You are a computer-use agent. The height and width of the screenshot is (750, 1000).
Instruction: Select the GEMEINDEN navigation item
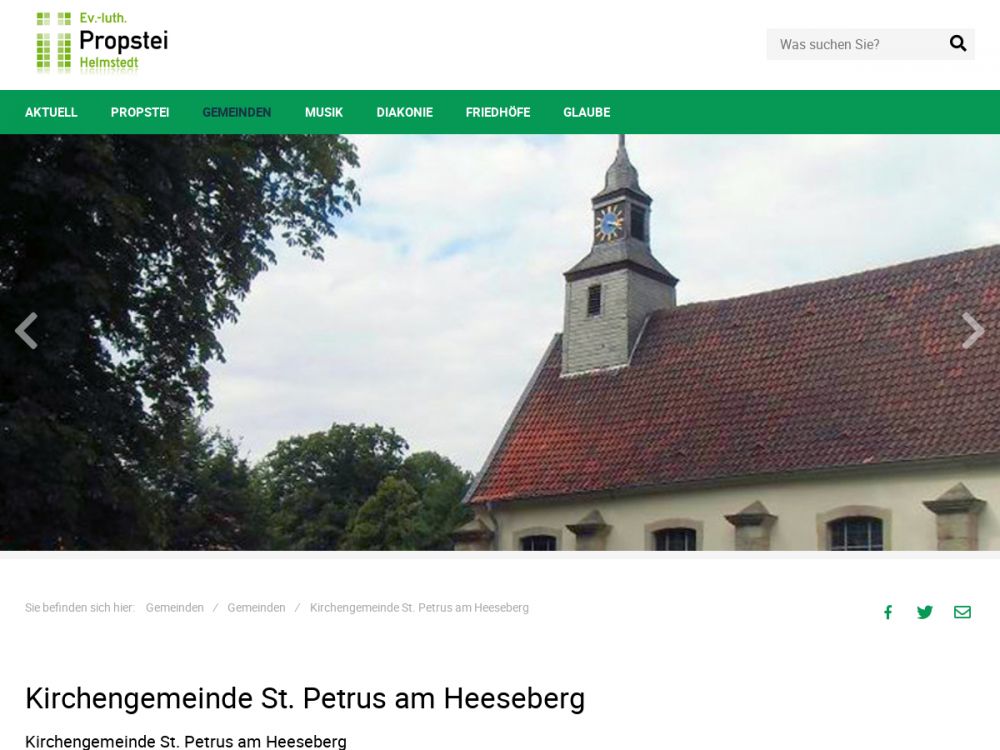click(x=237, y=112)
